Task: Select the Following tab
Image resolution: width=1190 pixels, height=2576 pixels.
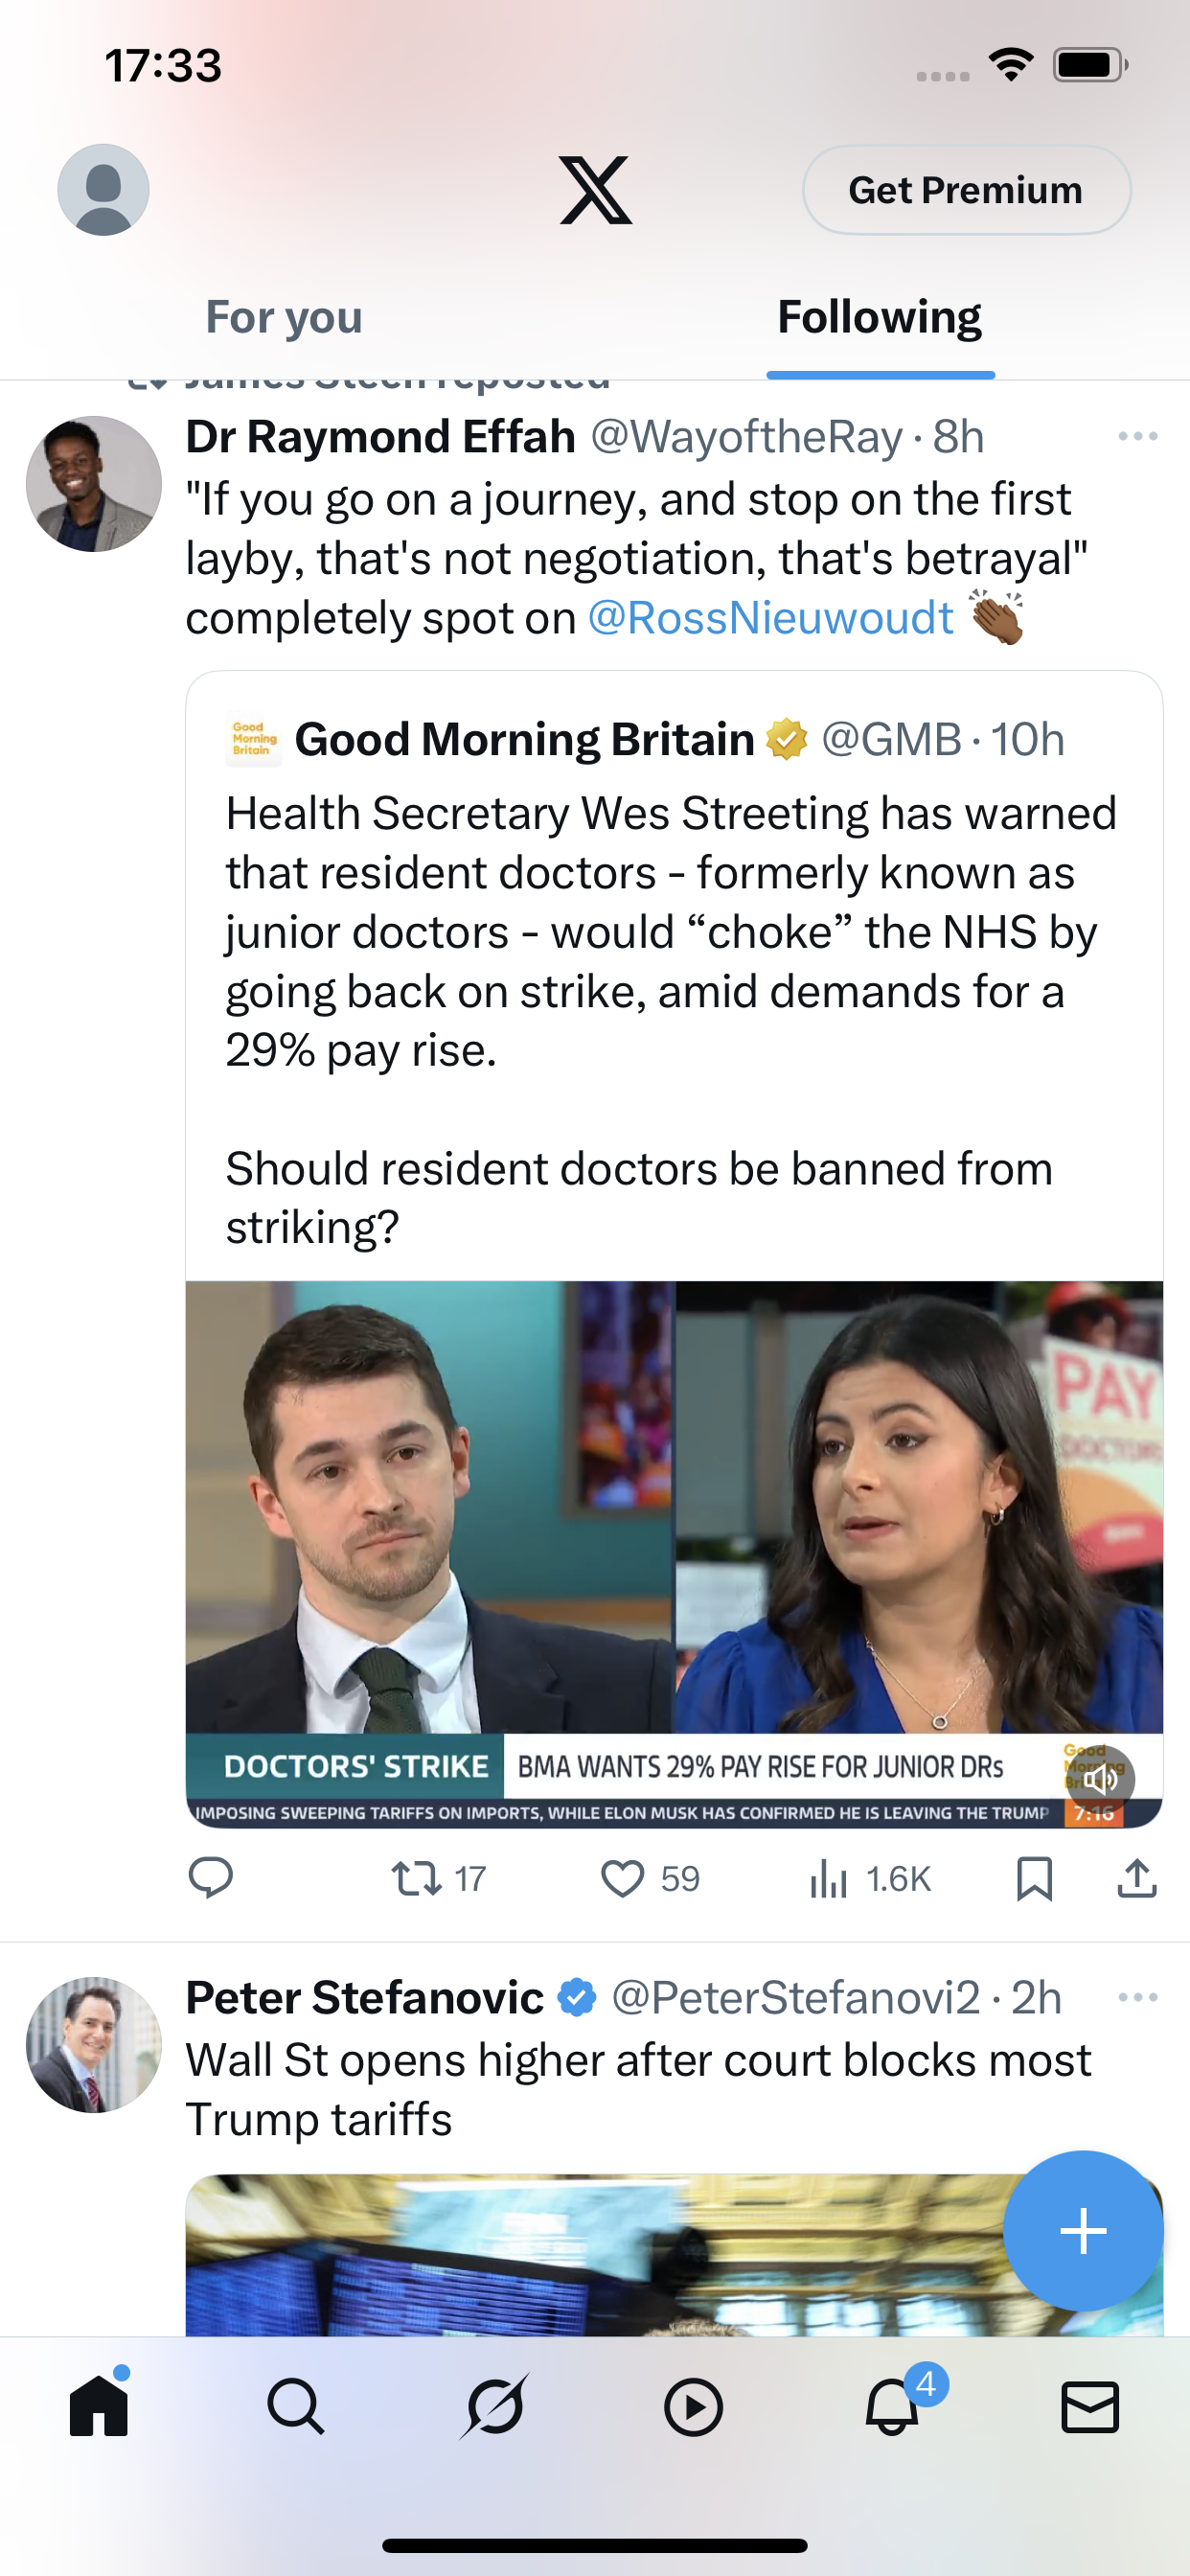Action: 880,317
